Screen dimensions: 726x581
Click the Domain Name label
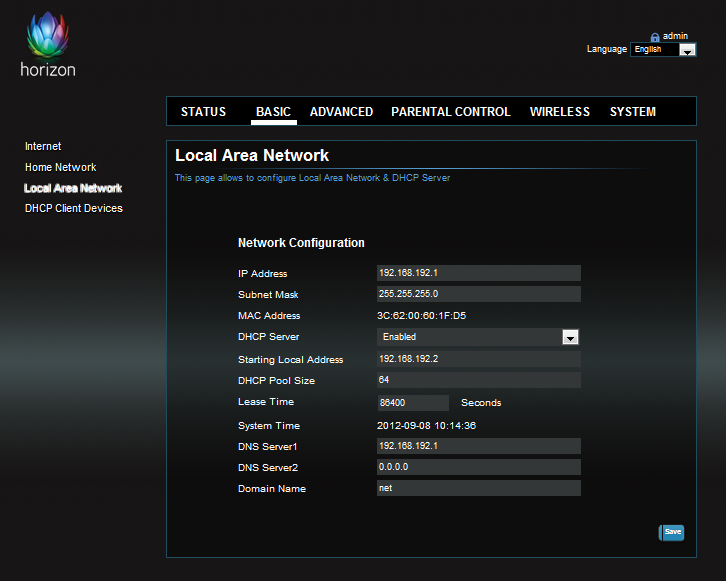pos(272,489)
